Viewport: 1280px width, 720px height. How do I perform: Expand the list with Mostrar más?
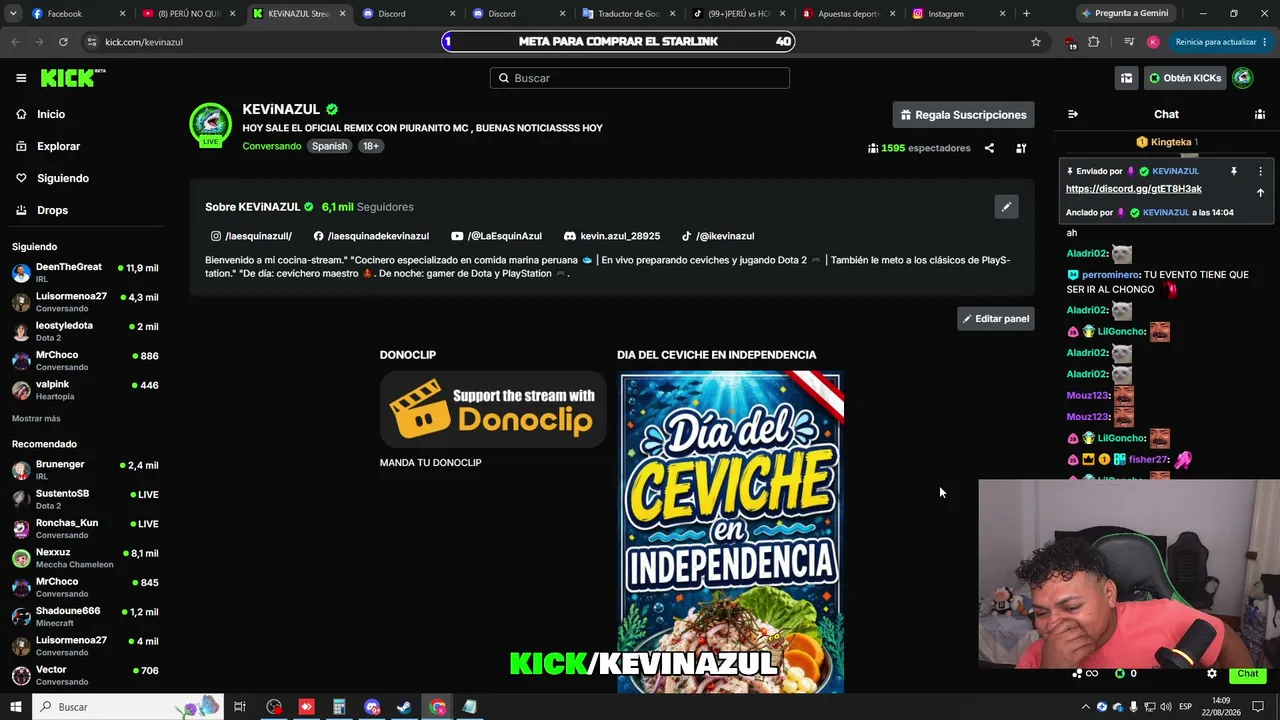pos(36,418)
